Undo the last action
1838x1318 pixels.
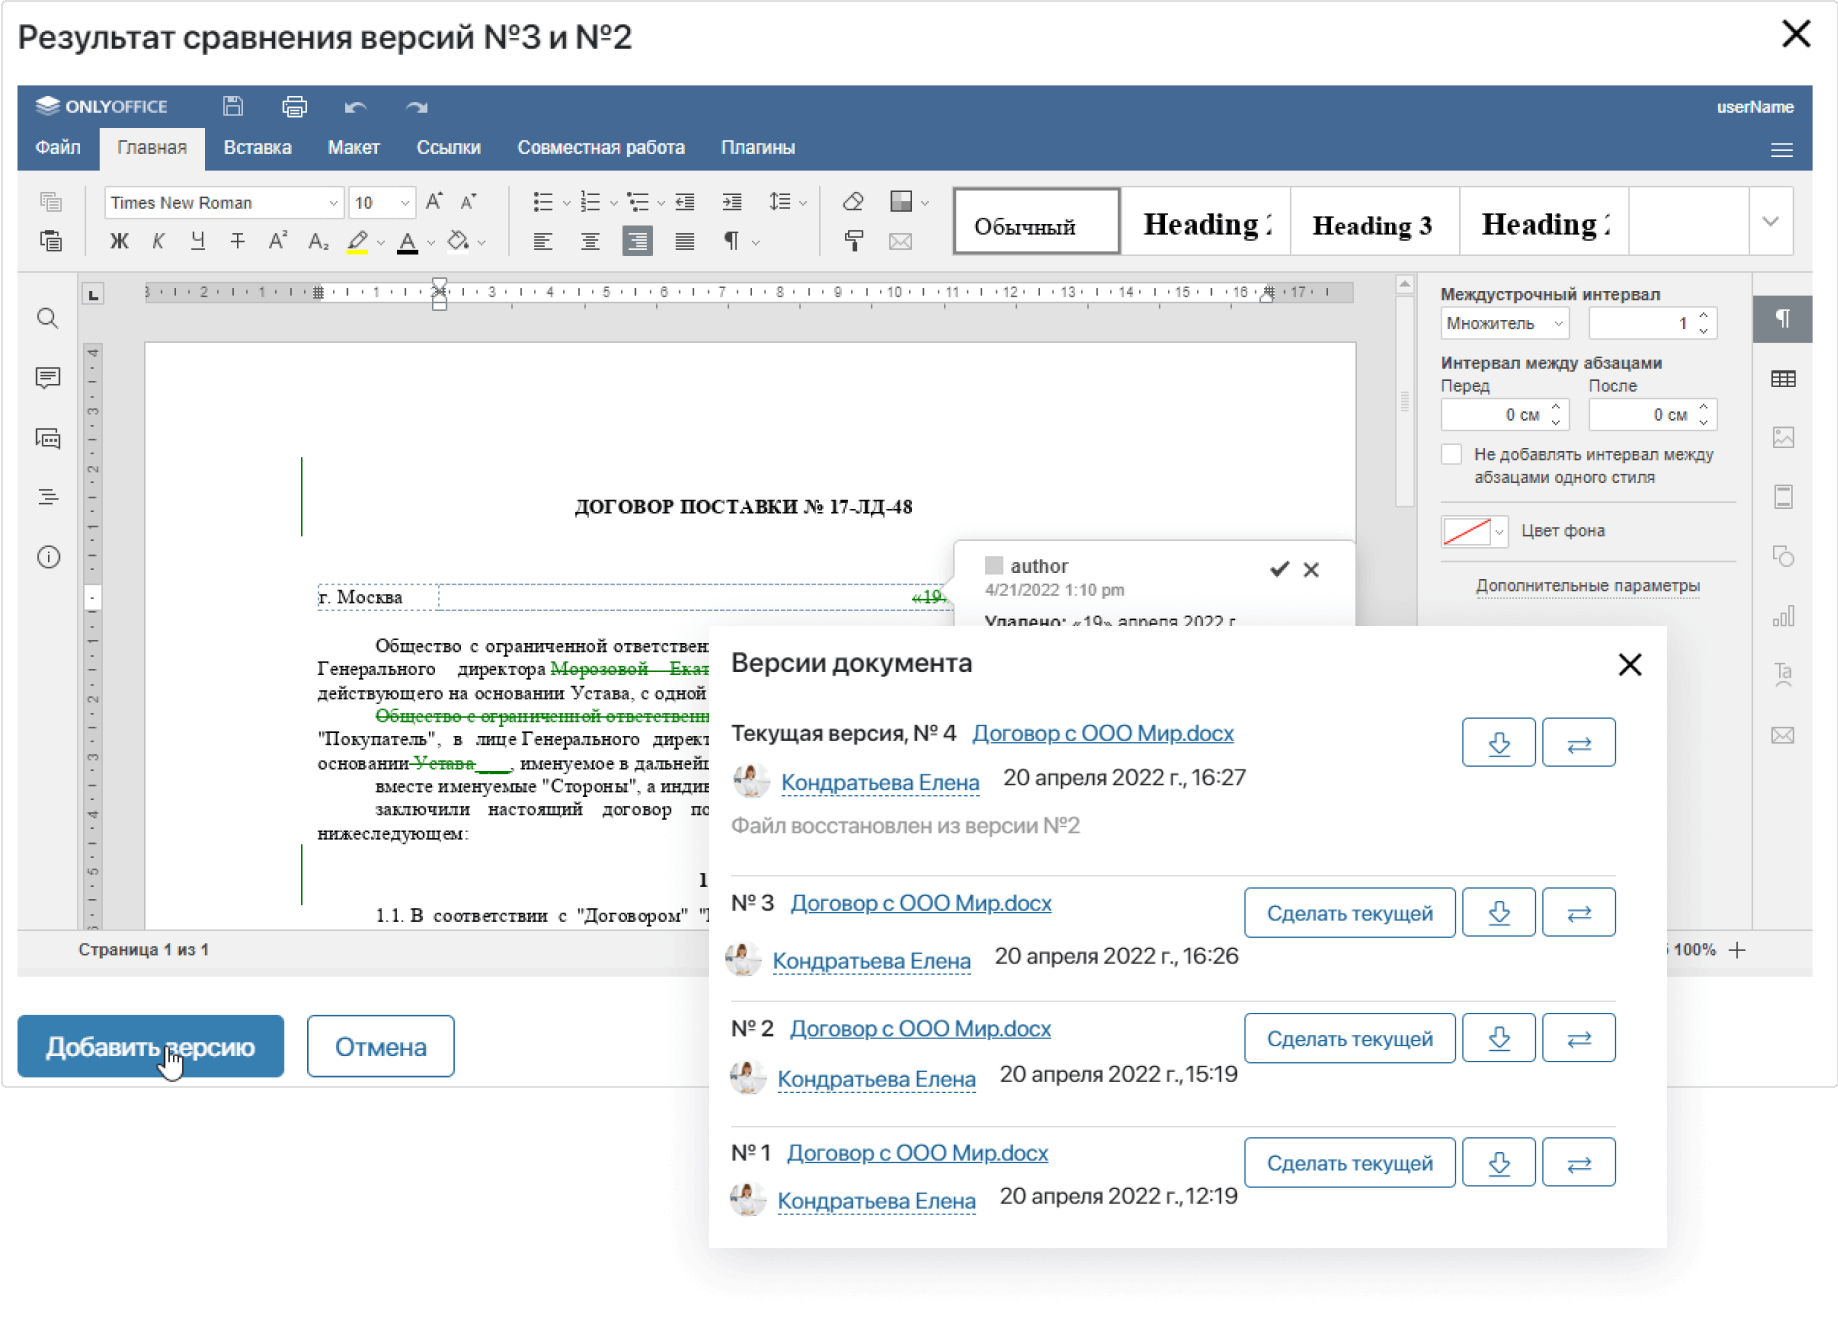[x=355, y=107]
